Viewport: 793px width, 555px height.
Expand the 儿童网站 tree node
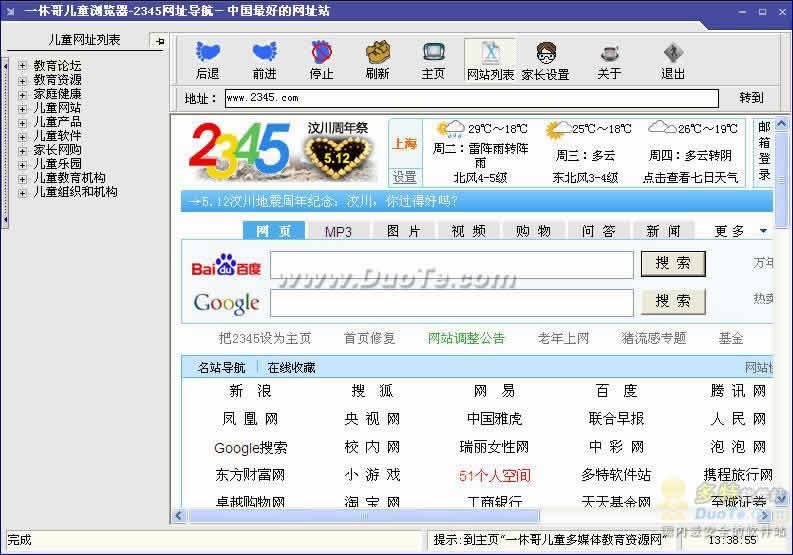pyautogui.click(x=22, y=108)
